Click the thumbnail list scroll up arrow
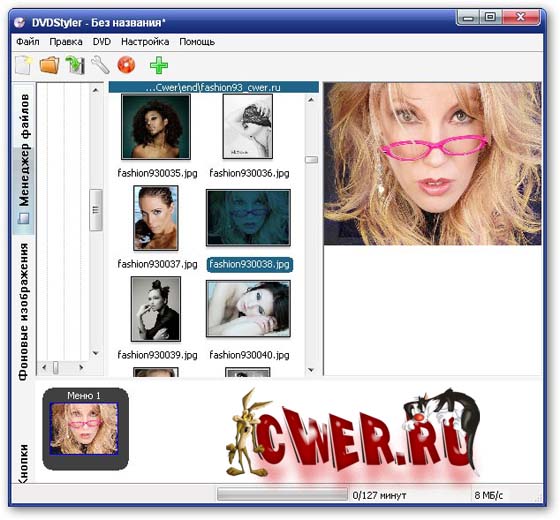The height and width of the screenshot is (520, 560). point(311,100)
